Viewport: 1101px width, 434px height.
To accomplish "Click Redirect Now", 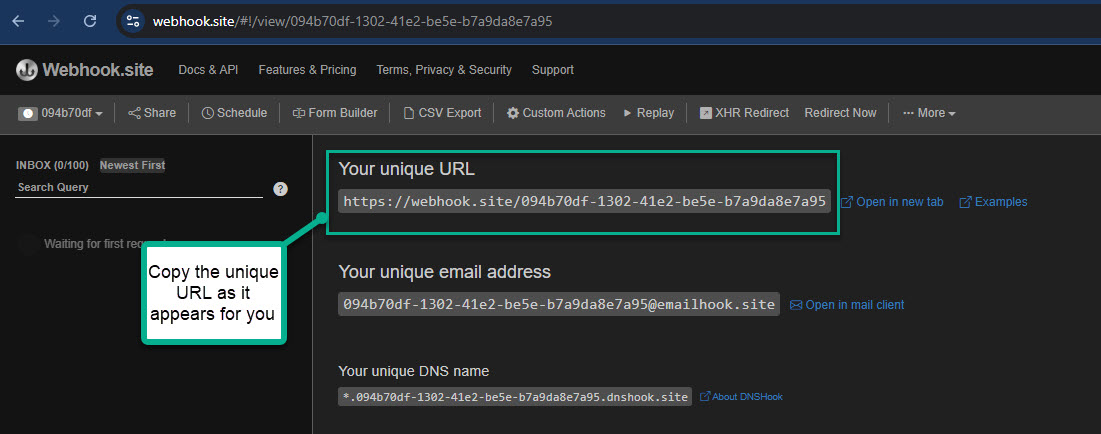I will click(840, 113).
